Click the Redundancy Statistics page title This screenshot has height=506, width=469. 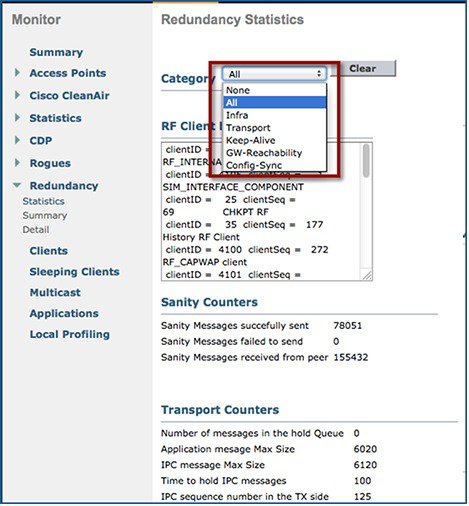click(232, 20)
